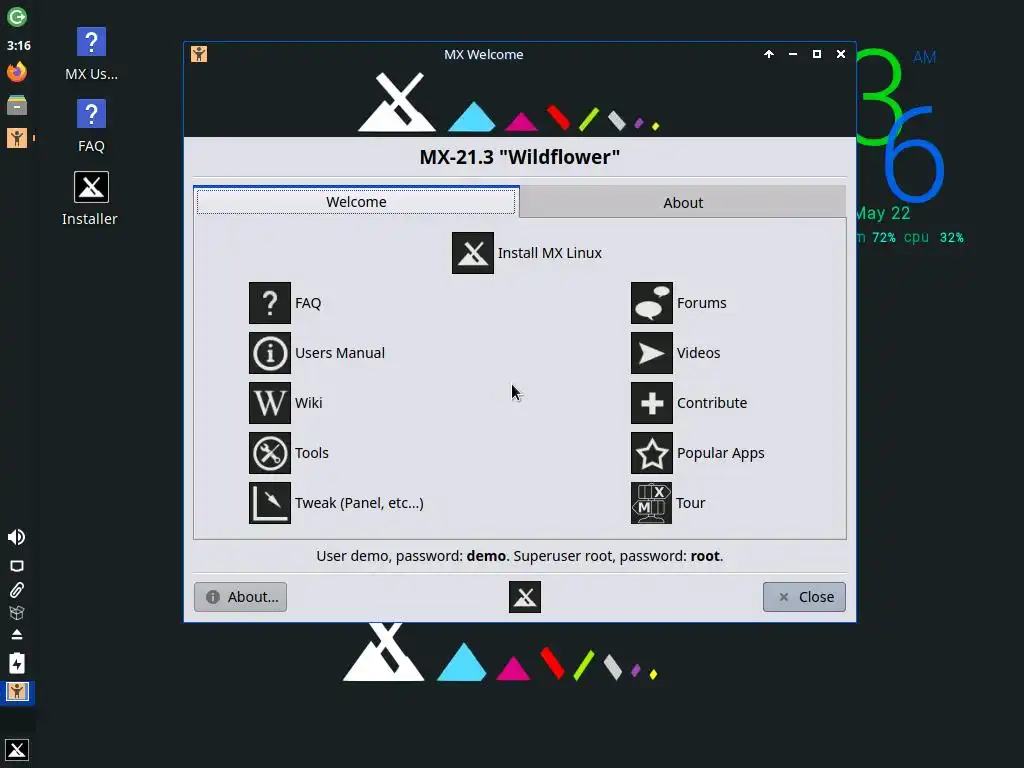Open Users Manual info icon
Screen dimensions: 1024x768
tap(269, 353)
